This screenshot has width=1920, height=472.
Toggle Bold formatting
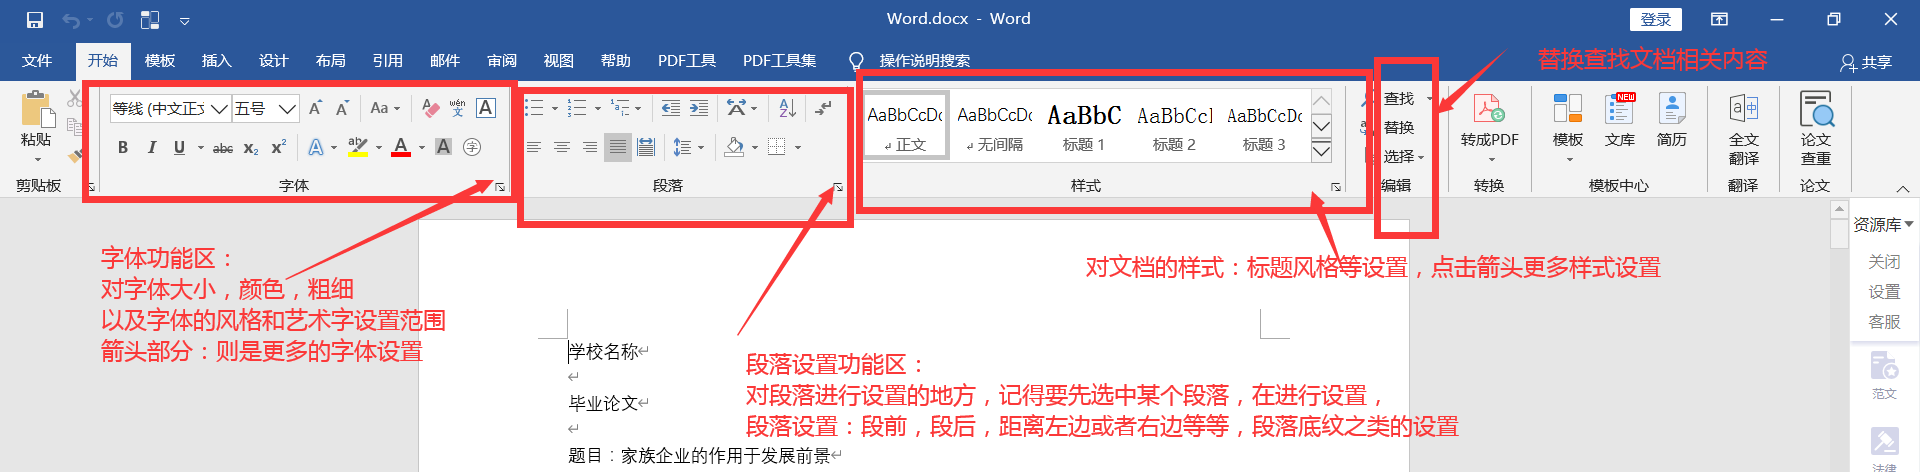123,147
